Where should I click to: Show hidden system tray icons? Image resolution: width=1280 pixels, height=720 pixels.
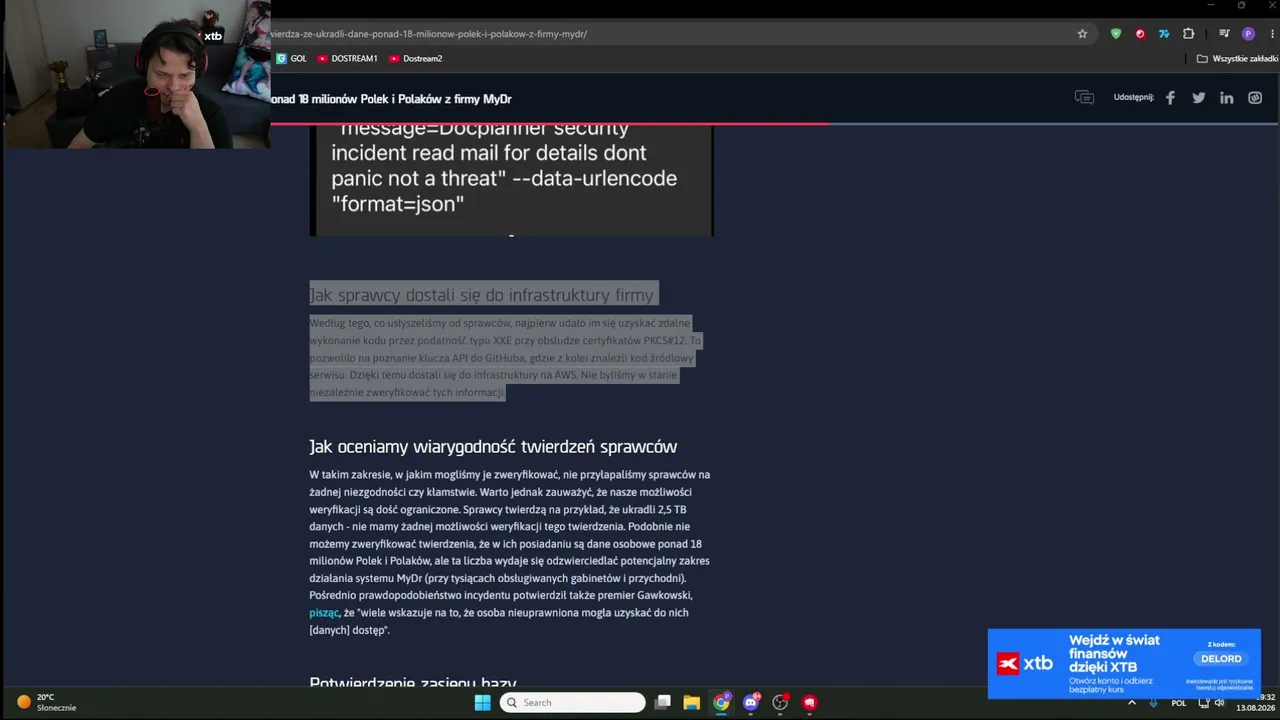[1132, 702]
